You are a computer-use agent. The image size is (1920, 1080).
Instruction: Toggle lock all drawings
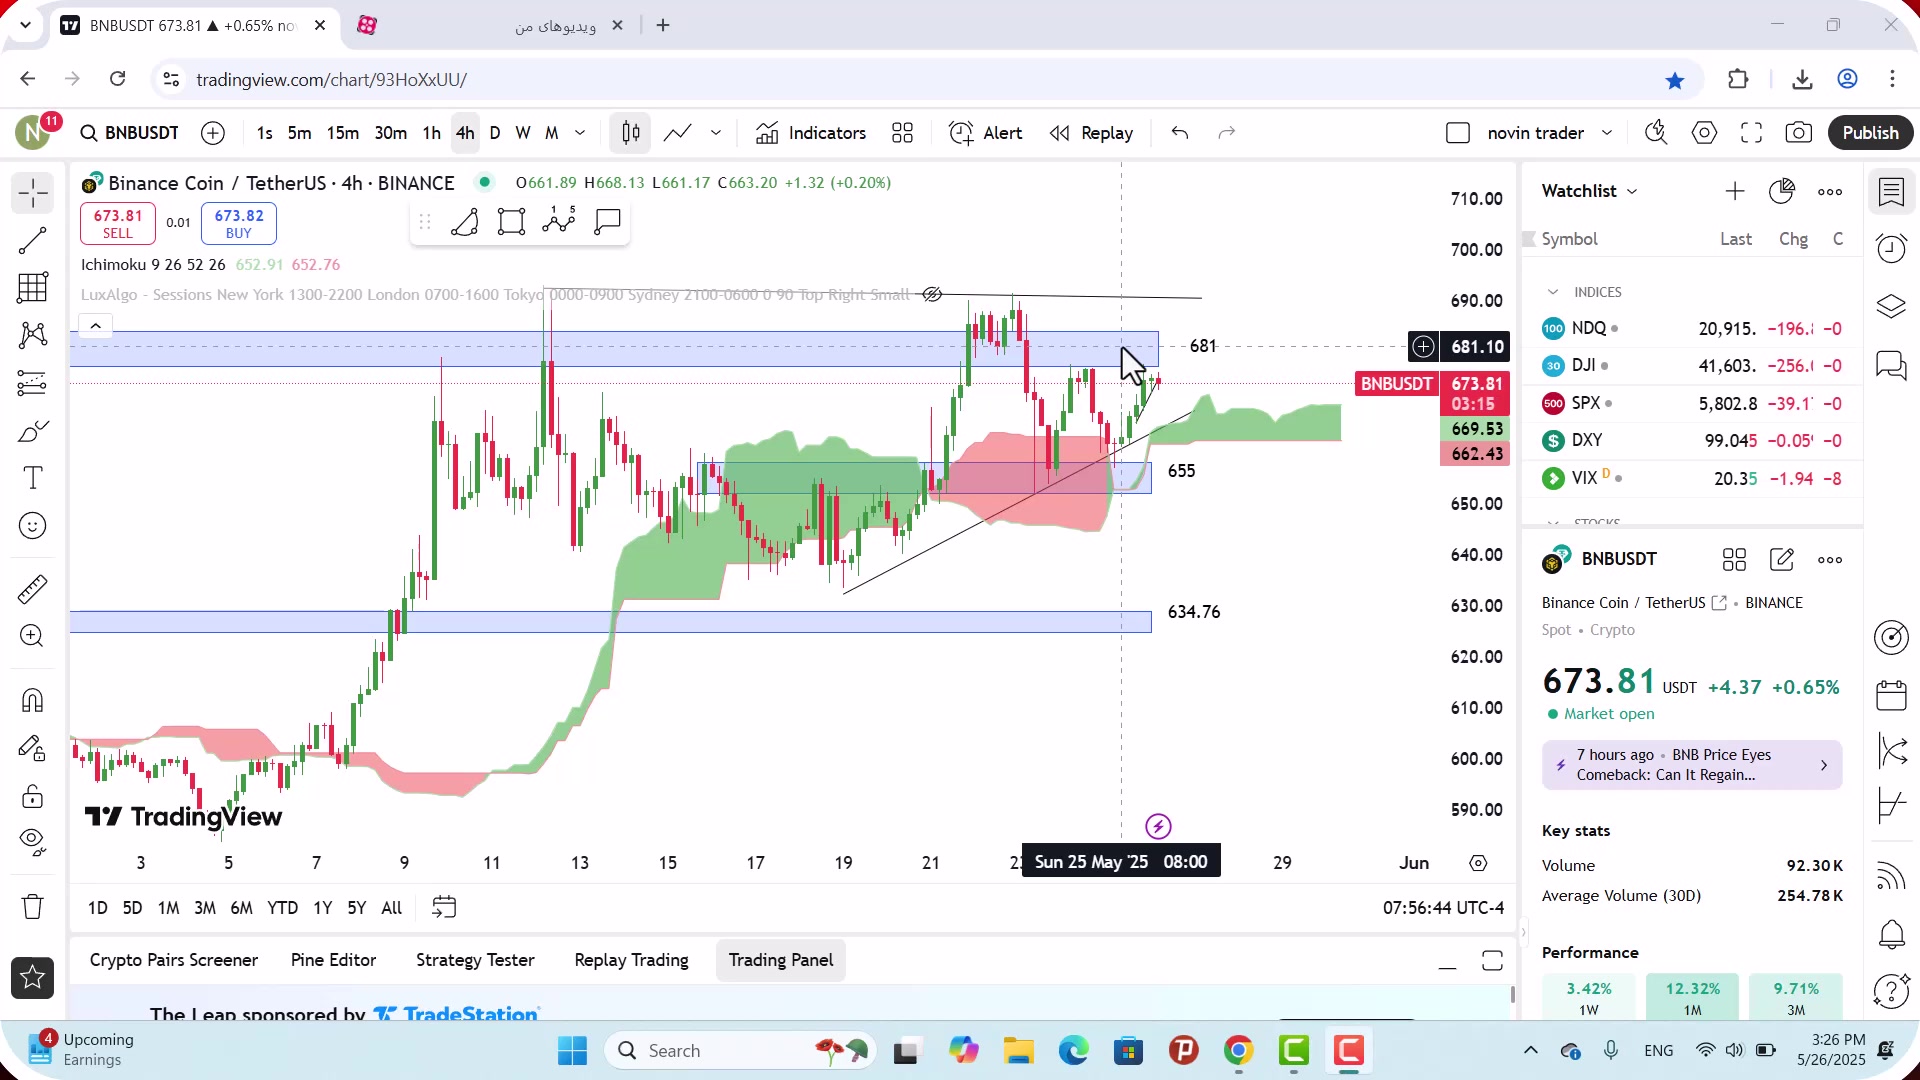32,796
